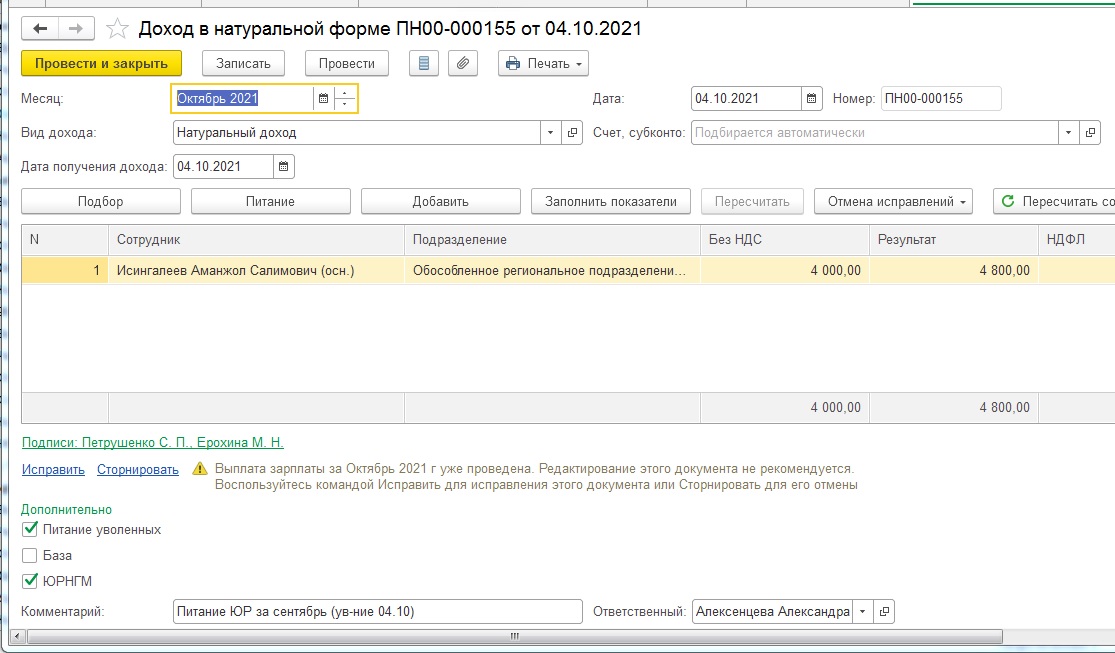Open calendar picker for Месяц field

(x=323, y=98)
